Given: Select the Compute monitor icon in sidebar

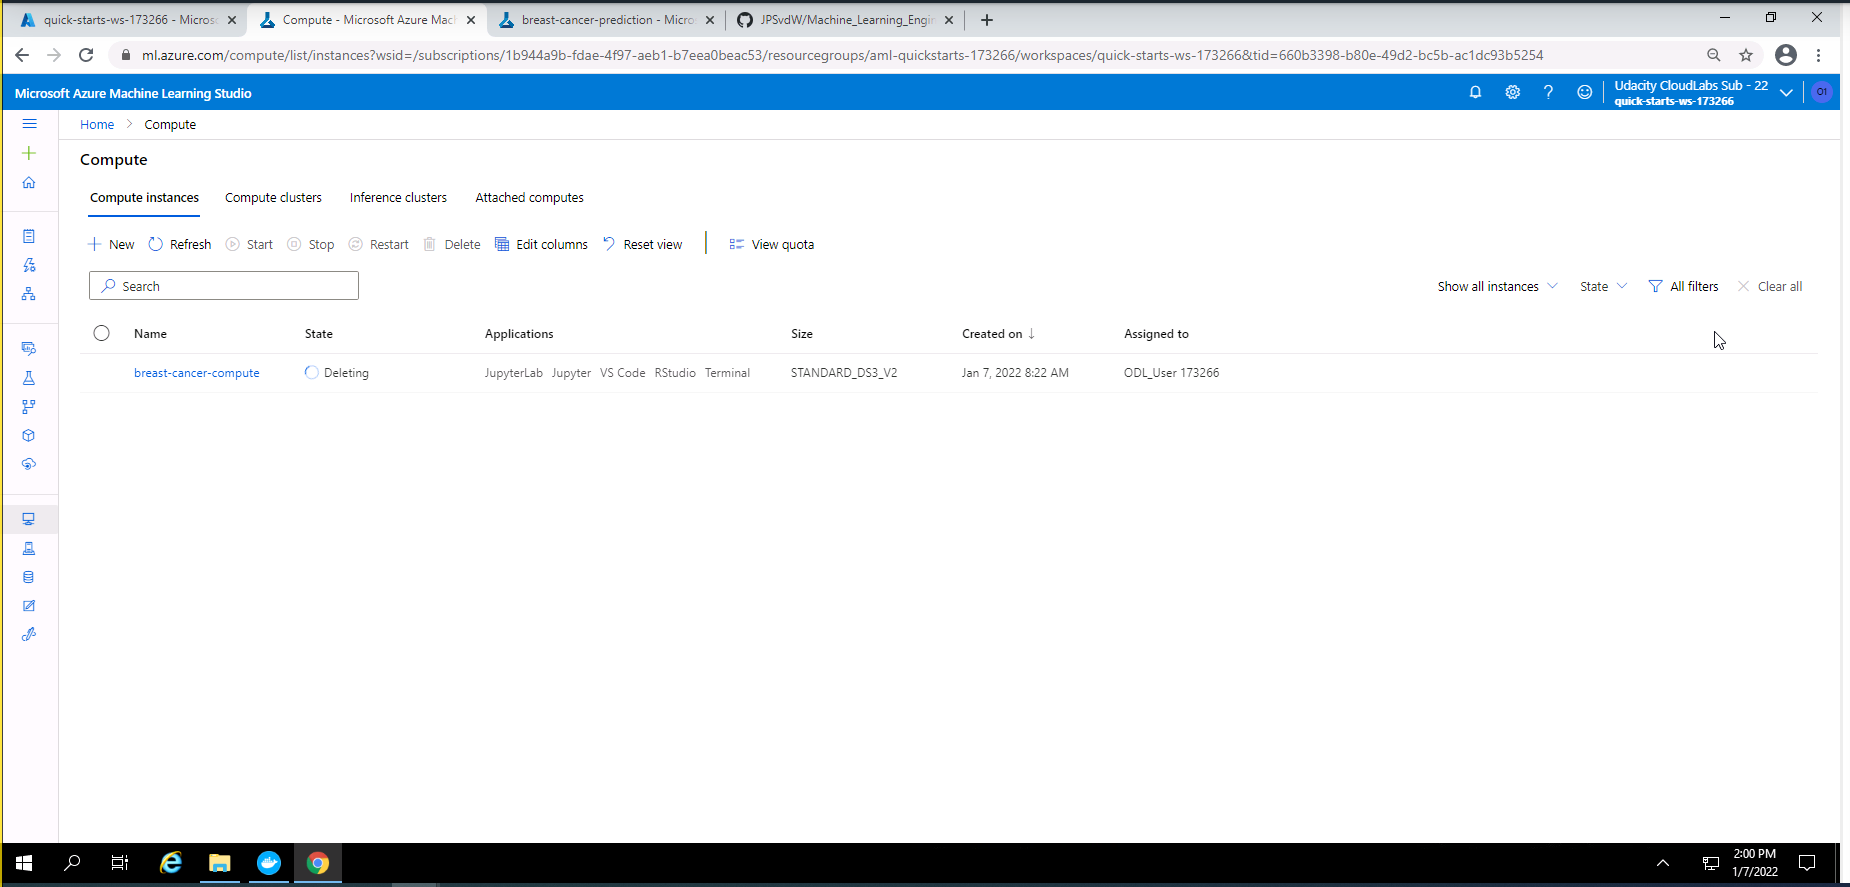Looking at the screenshot, I should click(29, 519).
